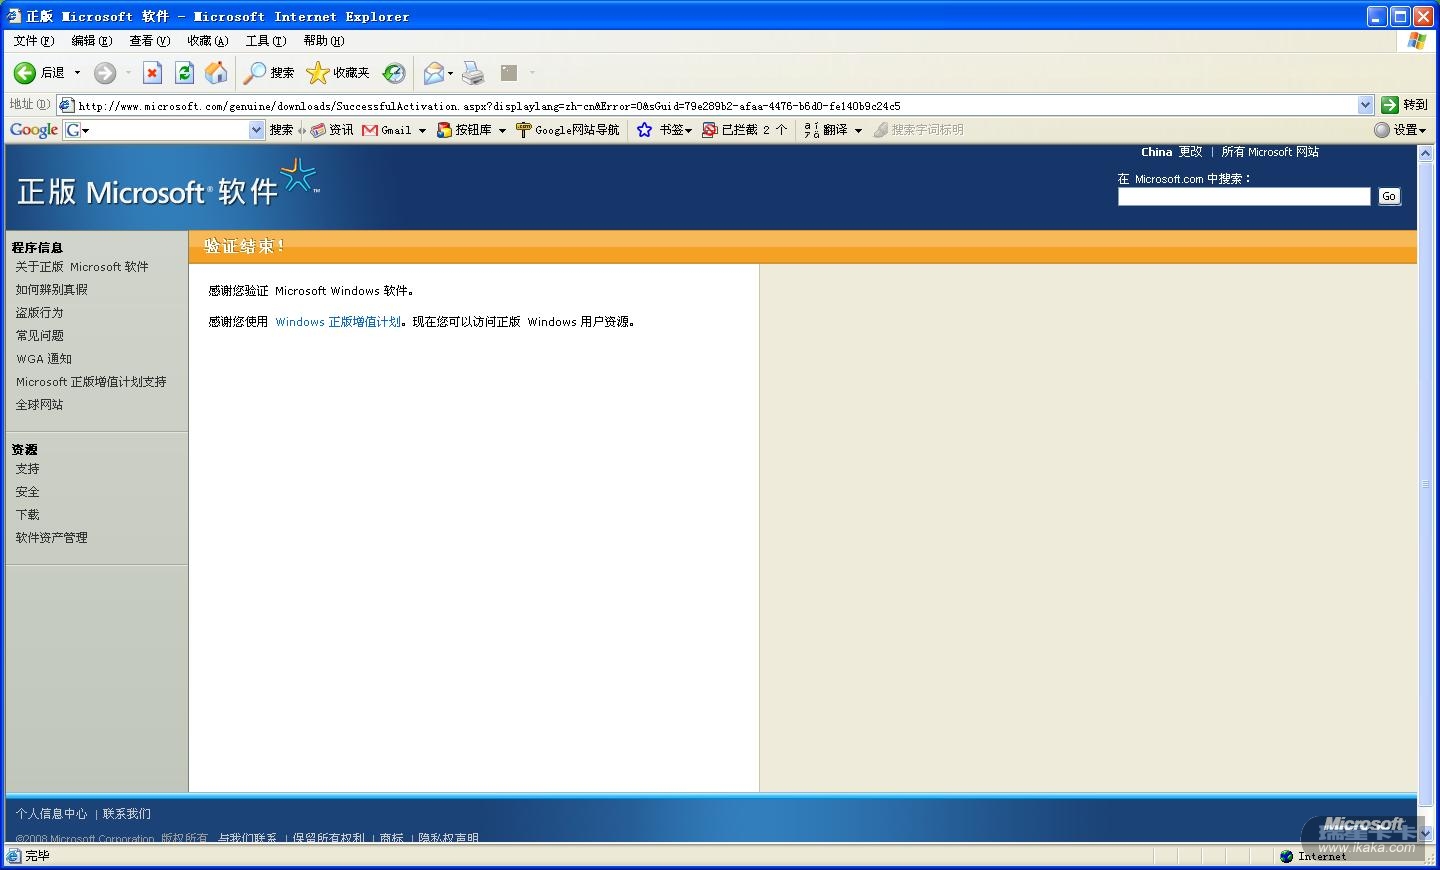Viewport: 1440px width, 870px height.
Task: Click the 个人信息中心 footer link
Action: click(51, 814)
